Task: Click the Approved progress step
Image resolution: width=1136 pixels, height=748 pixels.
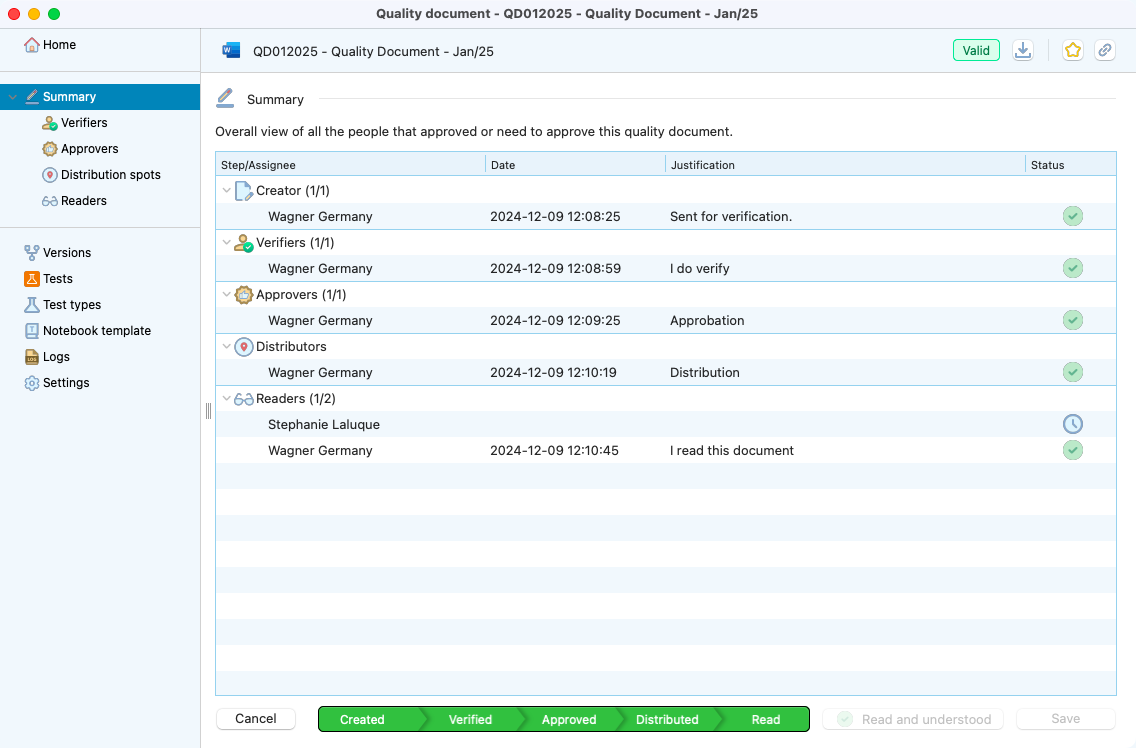Action: point(569,720)
